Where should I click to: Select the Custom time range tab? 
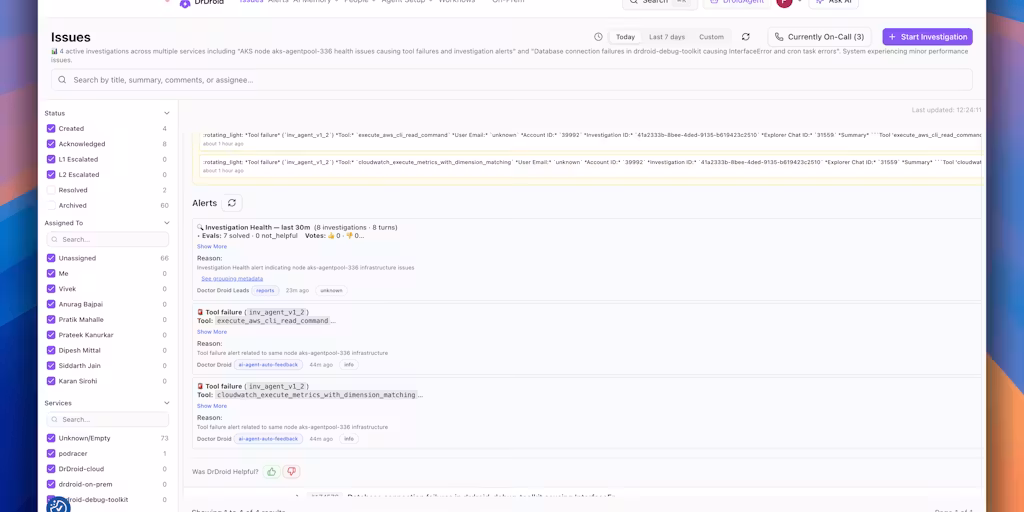tap(711, 37)
